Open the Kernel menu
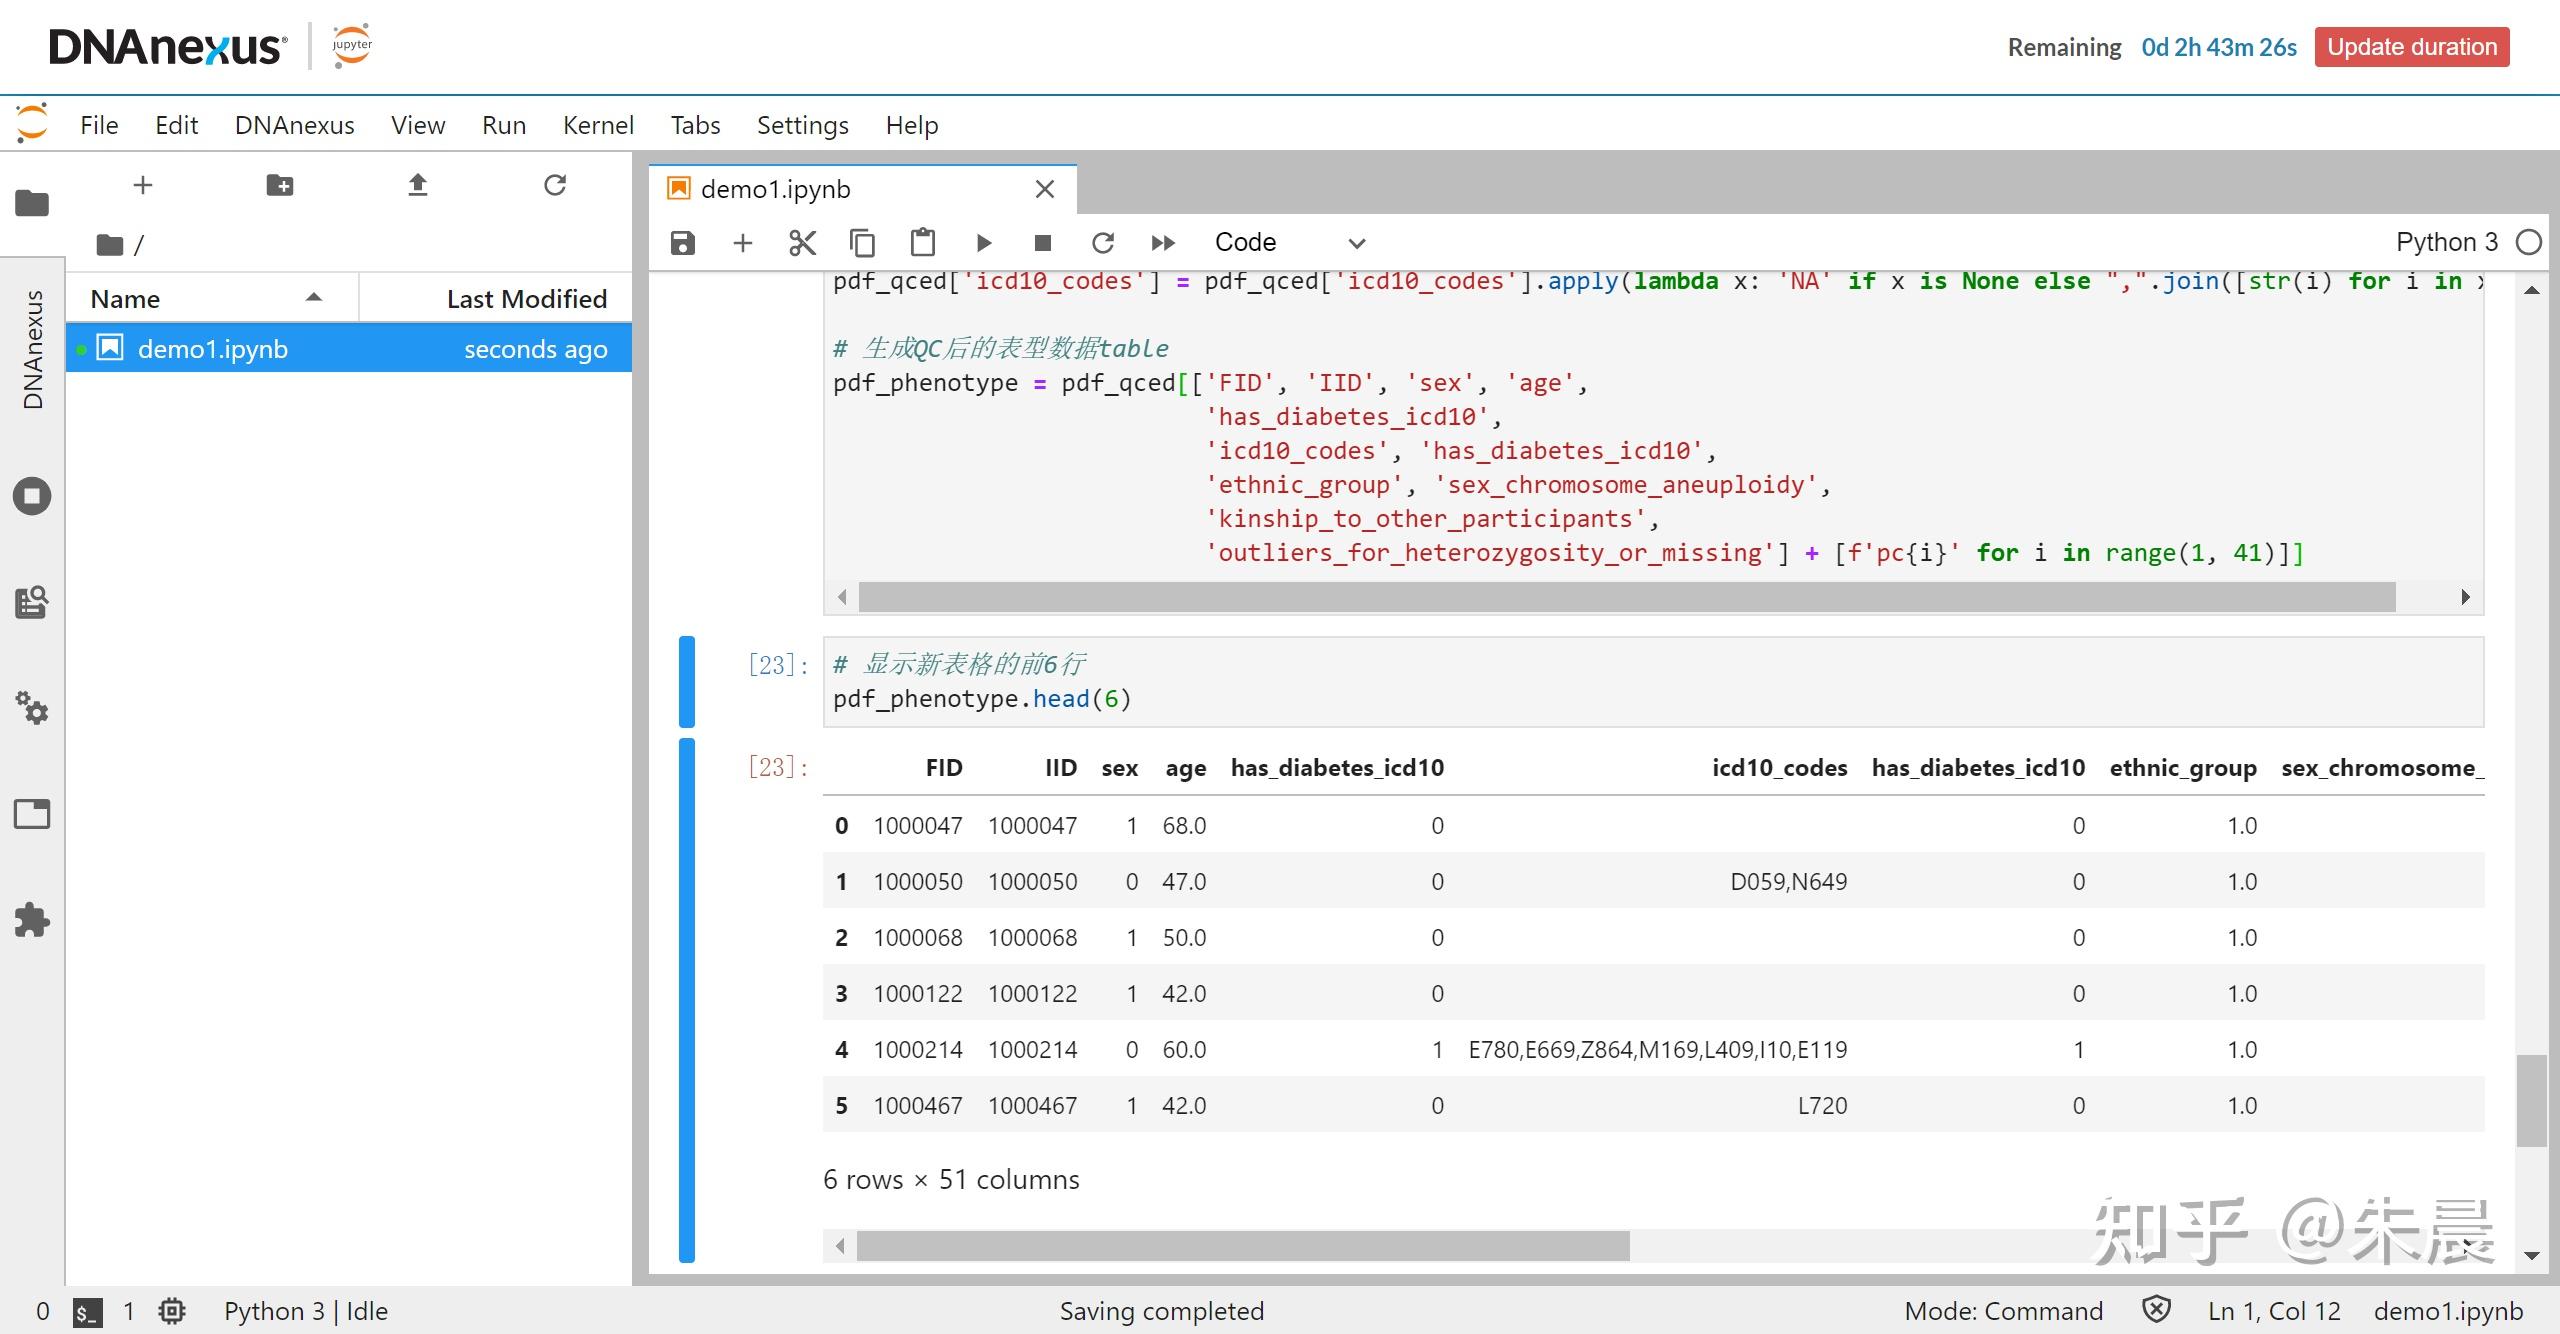The width and height of the screenshot is (2560, 1334). 597,125
